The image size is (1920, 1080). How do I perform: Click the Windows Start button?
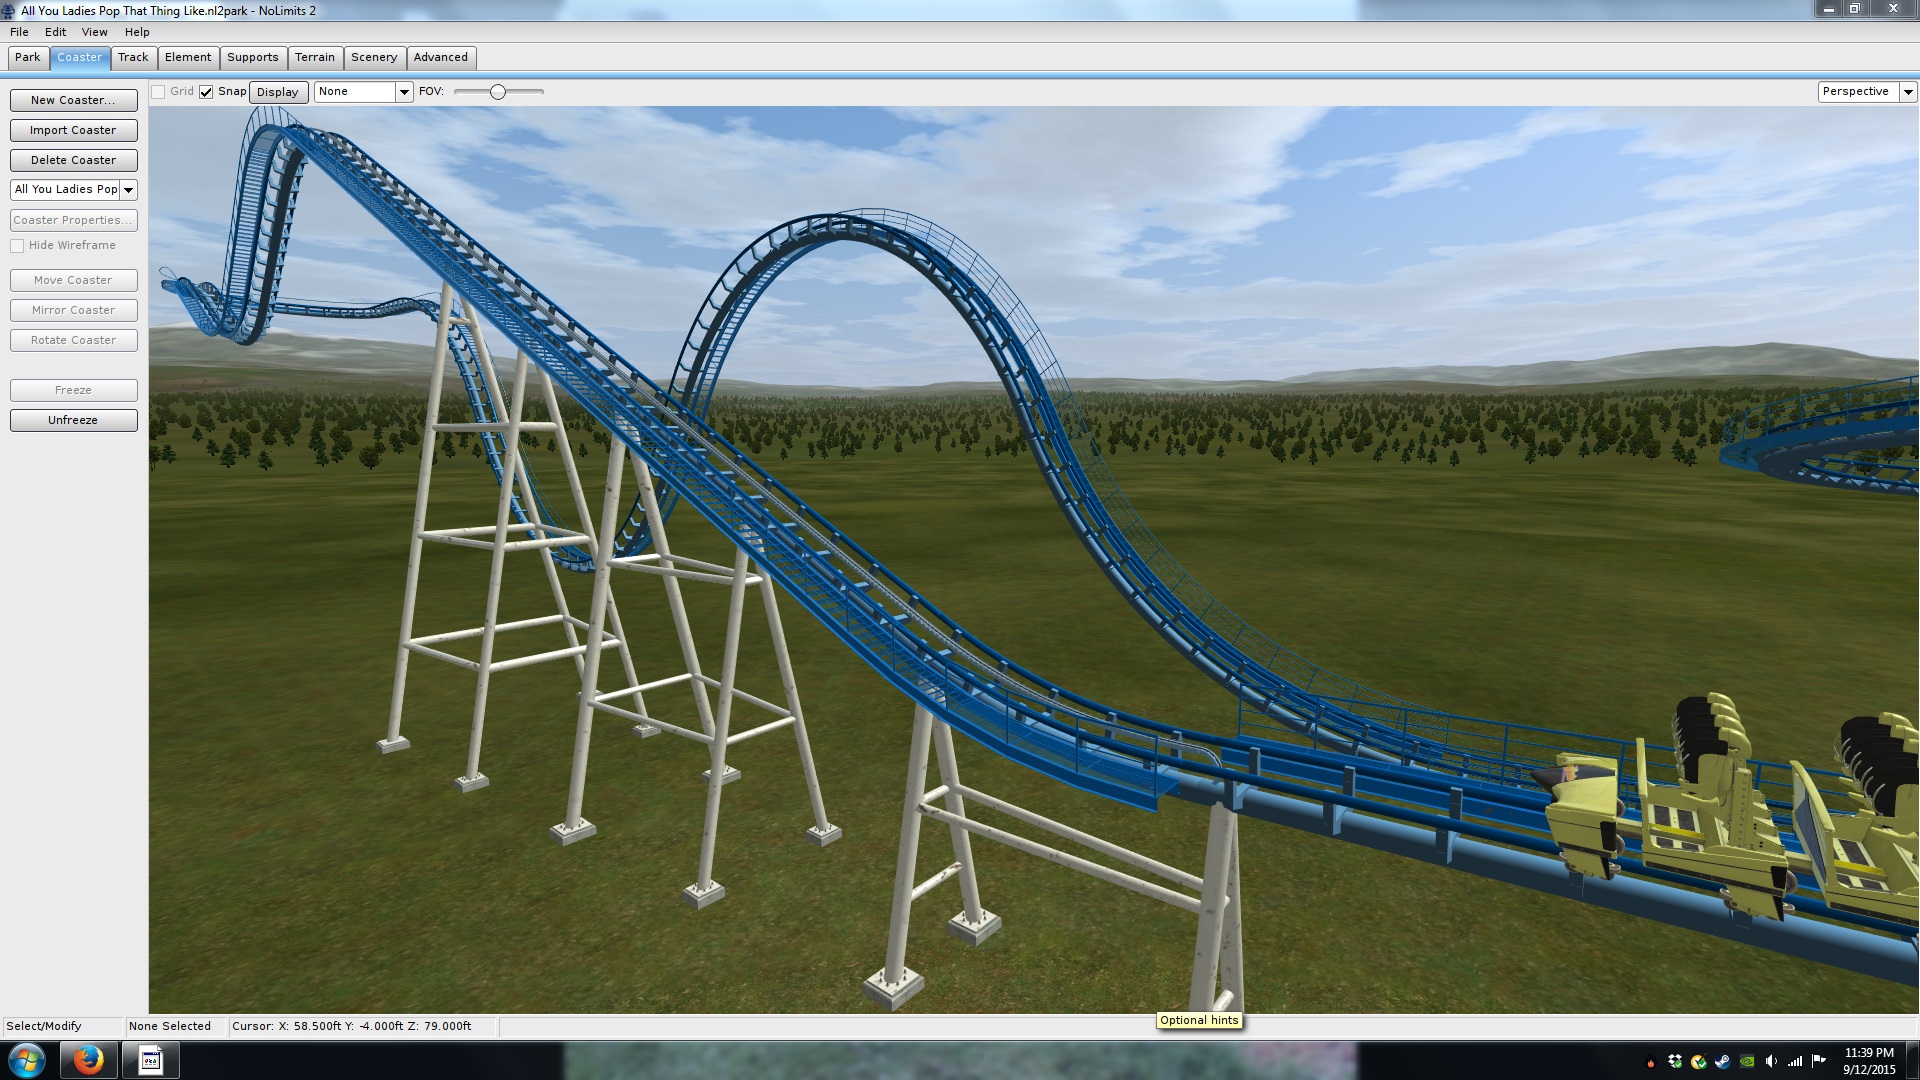(x=27, y=1060)
